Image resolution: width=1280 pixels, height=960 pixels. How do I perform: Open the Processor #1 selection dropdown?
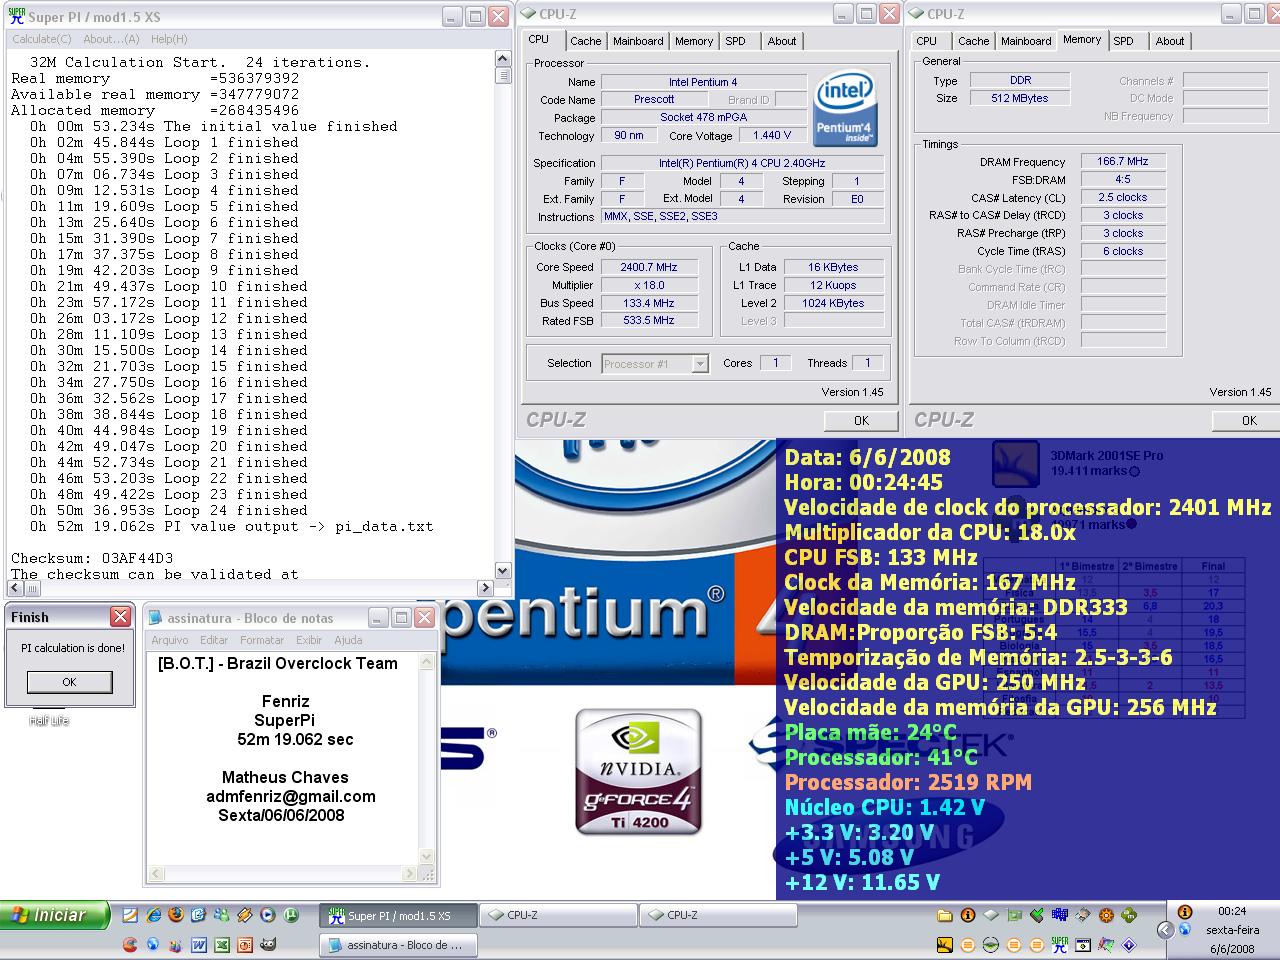[x=655, y=364]
